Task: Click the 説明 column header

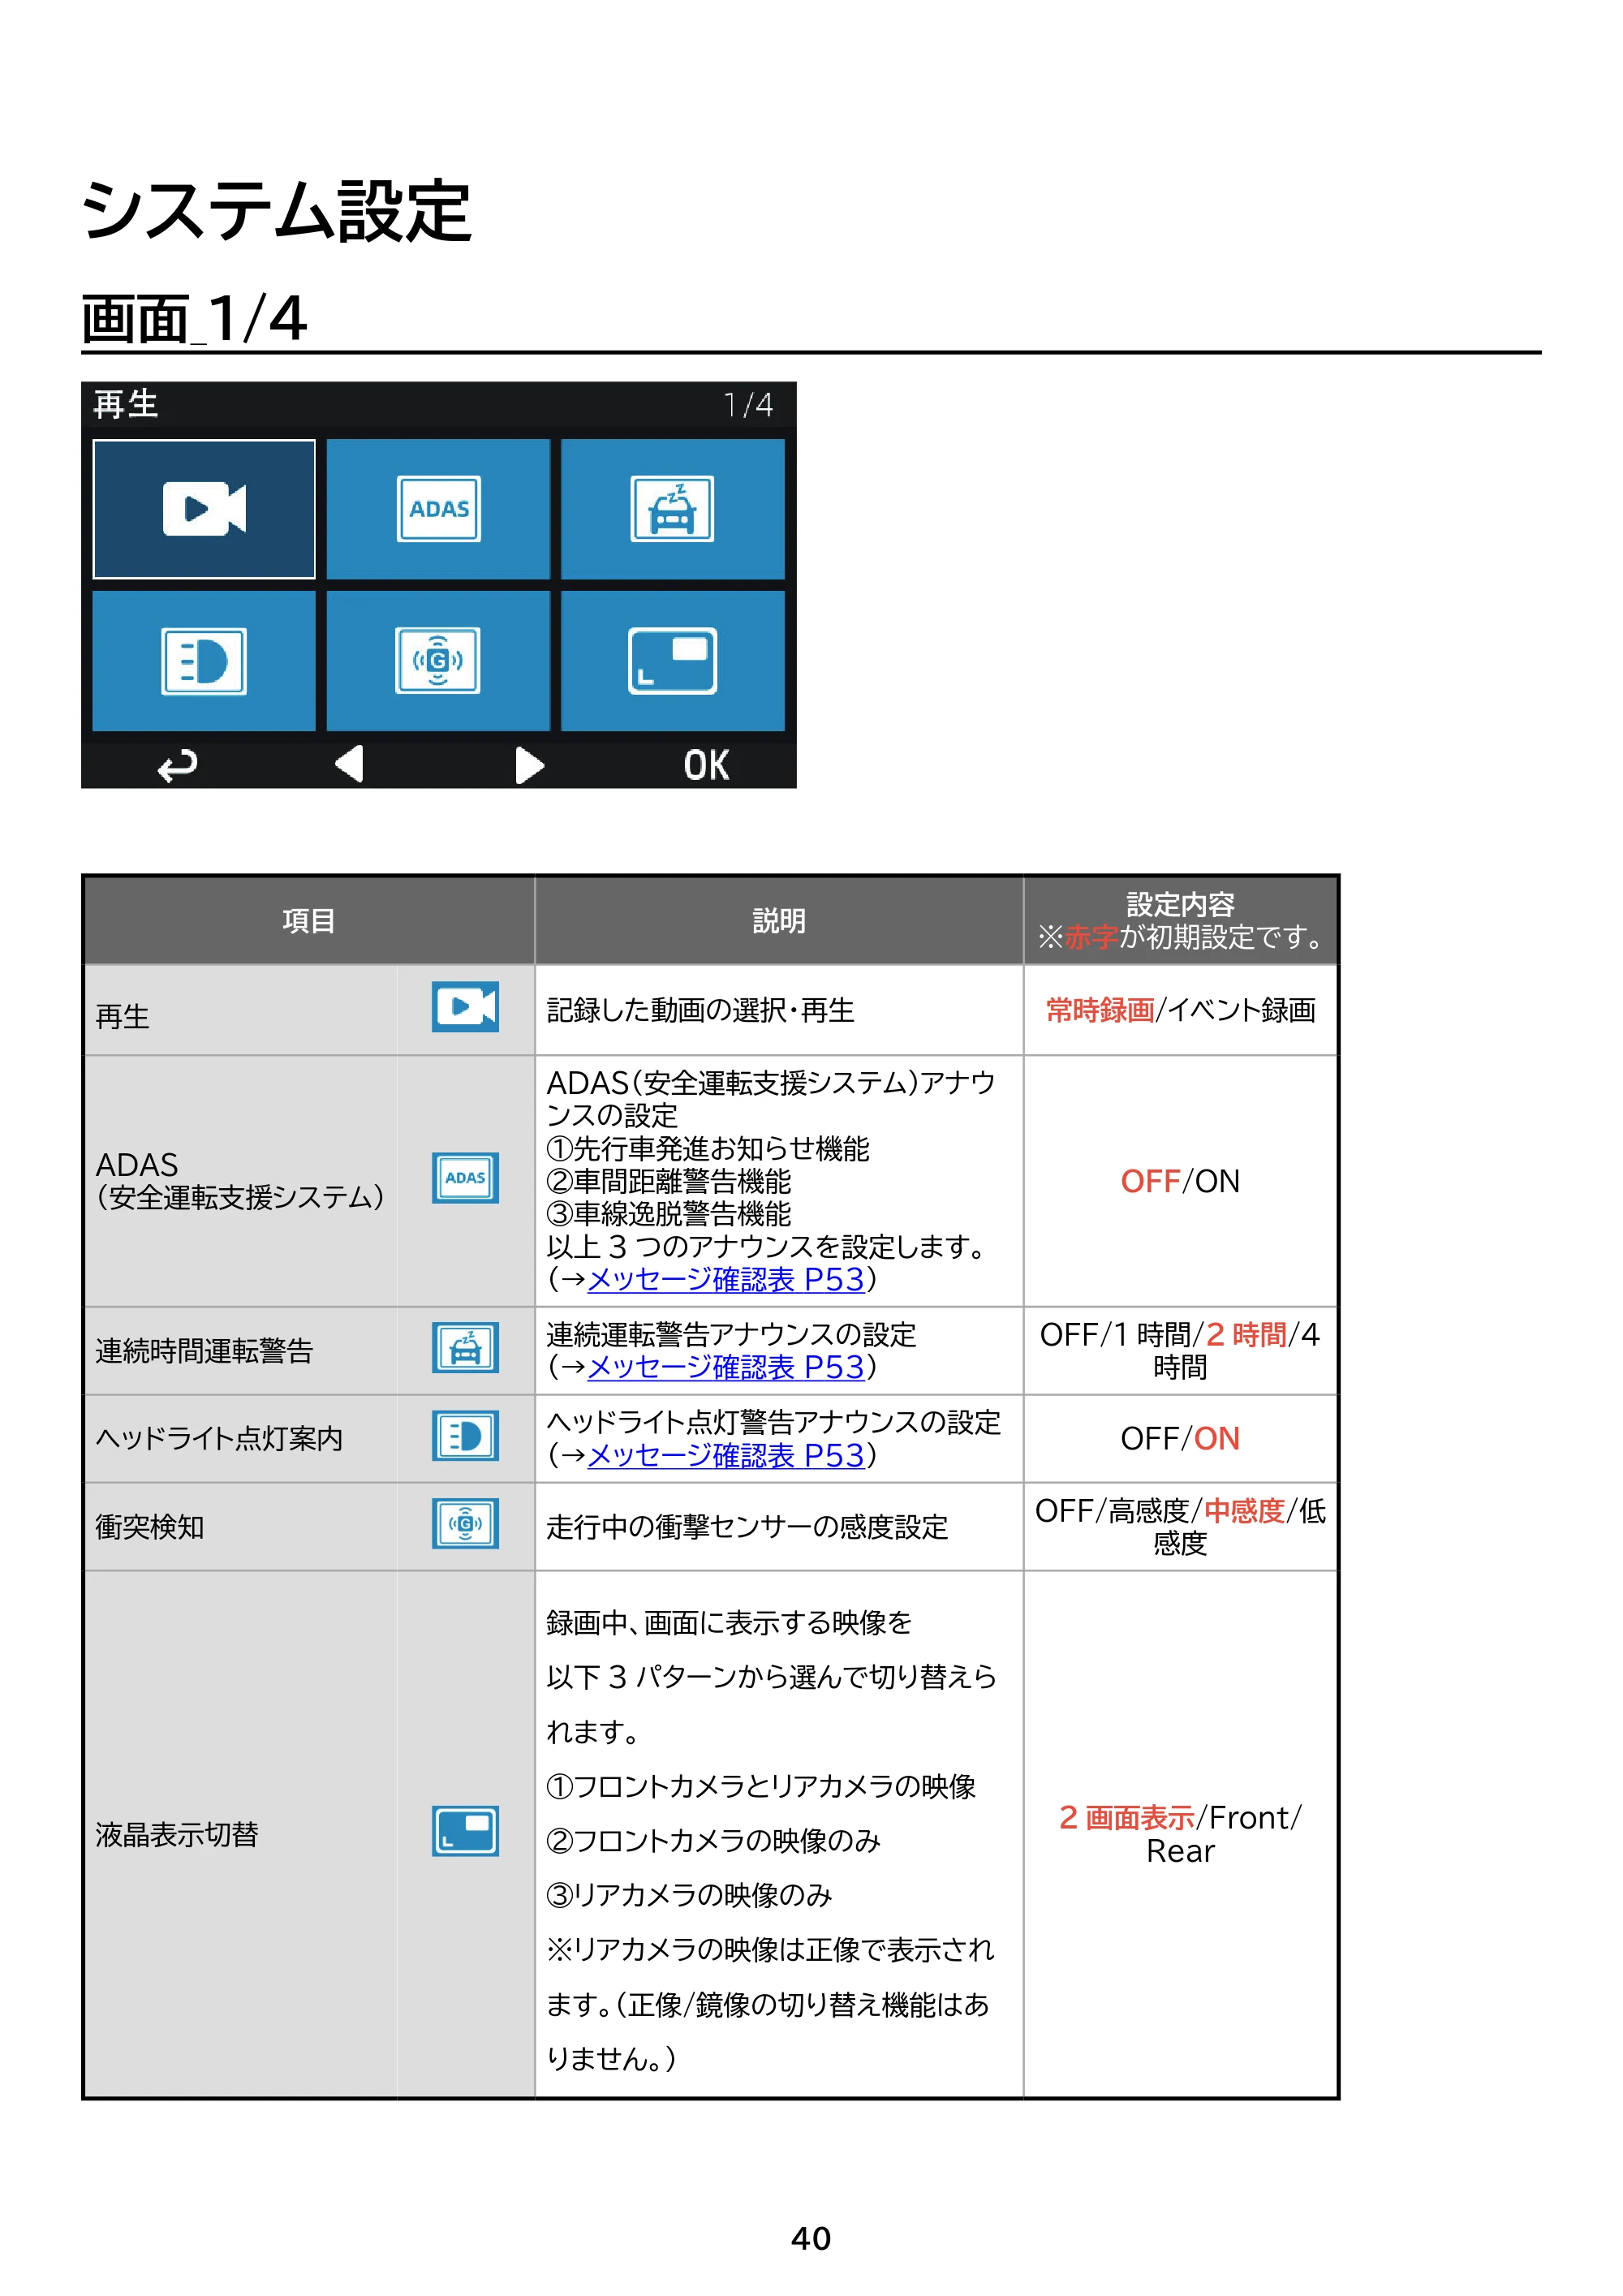Action: point(779,921)
